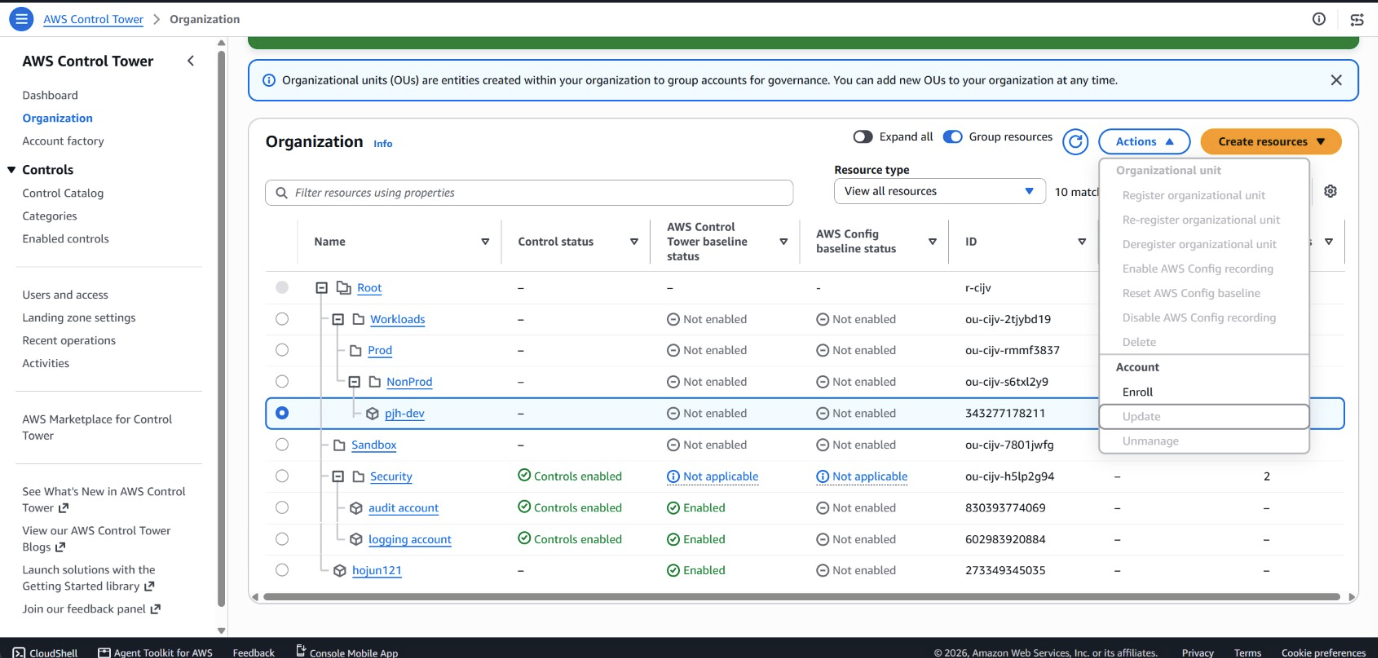Collapse the NonProd tree node

point(354,382)
